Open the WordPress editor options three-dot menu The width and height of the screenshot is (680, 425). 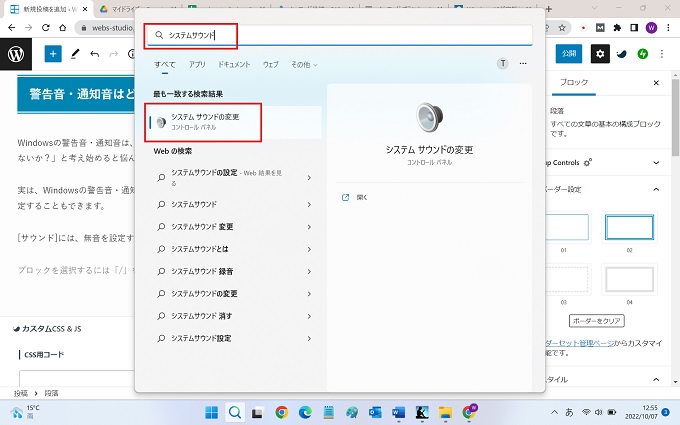(662, 54)
